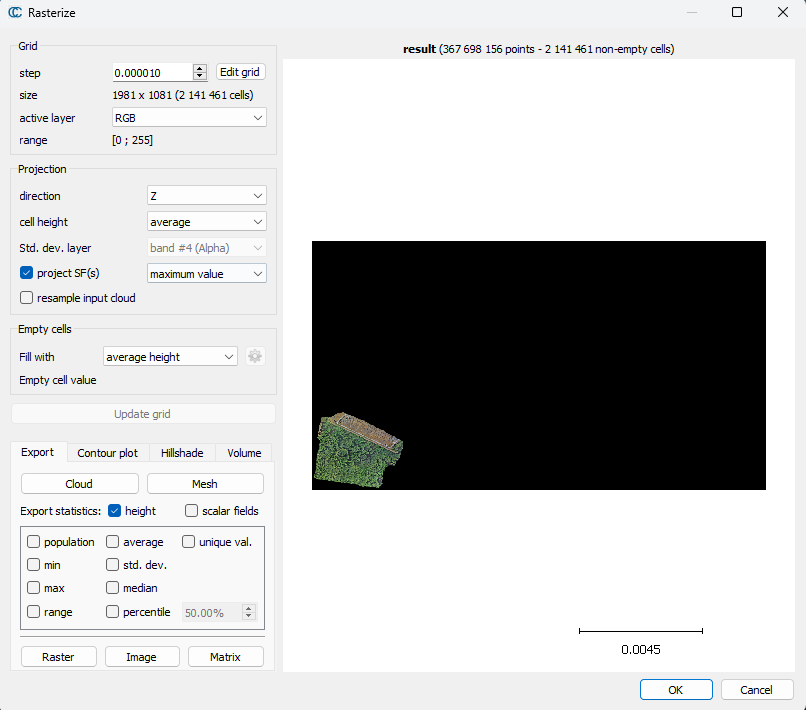
Task: Open the Fill with average height dropdown
Action: click(170, 357)
